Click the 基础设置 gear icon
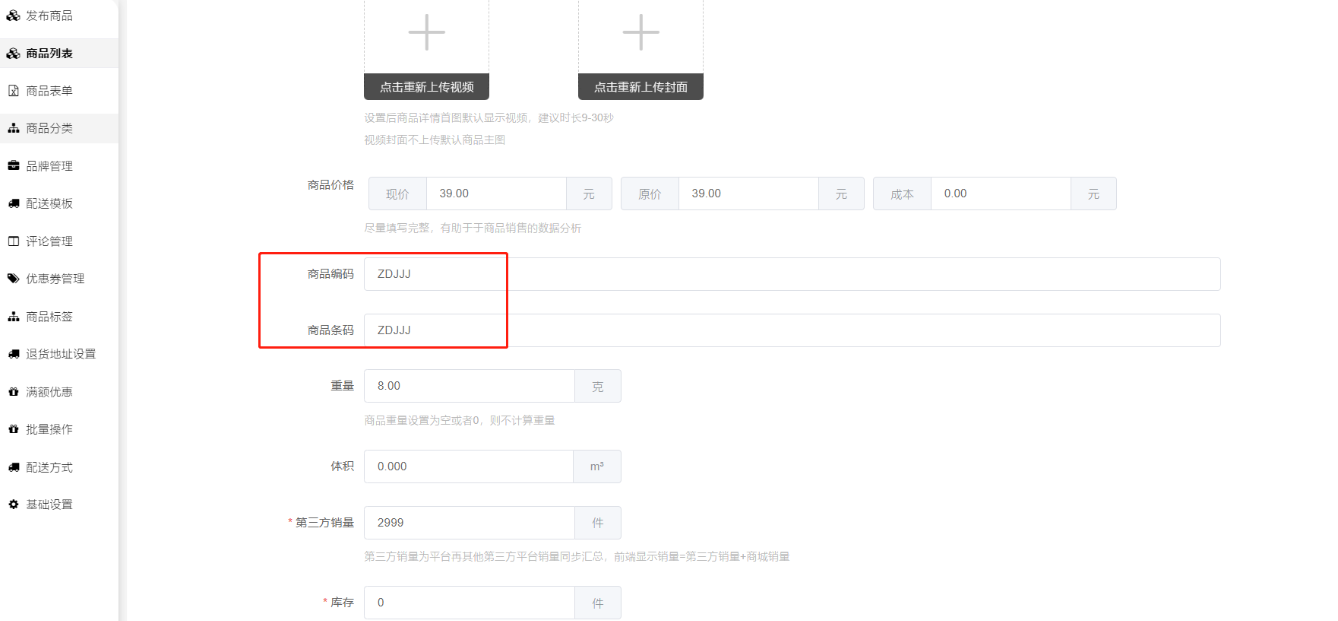Image resolution: width=1338 pixels, height=621 pixels. pyautogui.click(x=13, y=504)
